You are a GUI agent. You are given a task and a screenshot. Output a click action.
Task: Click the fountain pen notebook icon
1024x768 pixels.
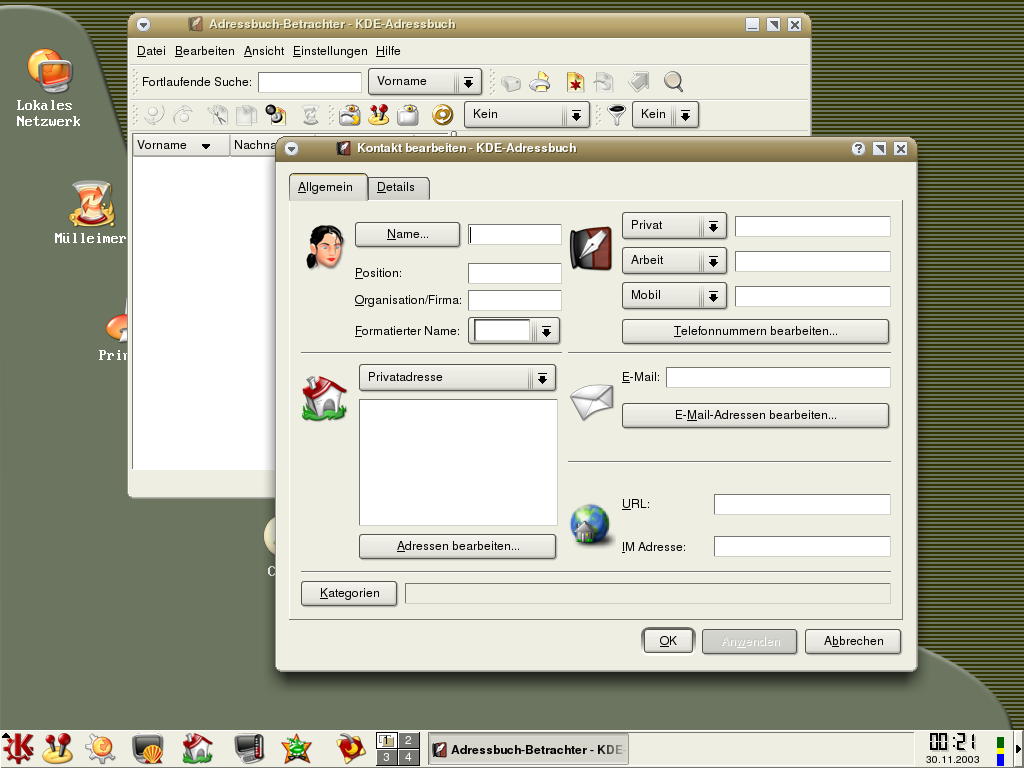pyautogui.click(x=590, y=248)
